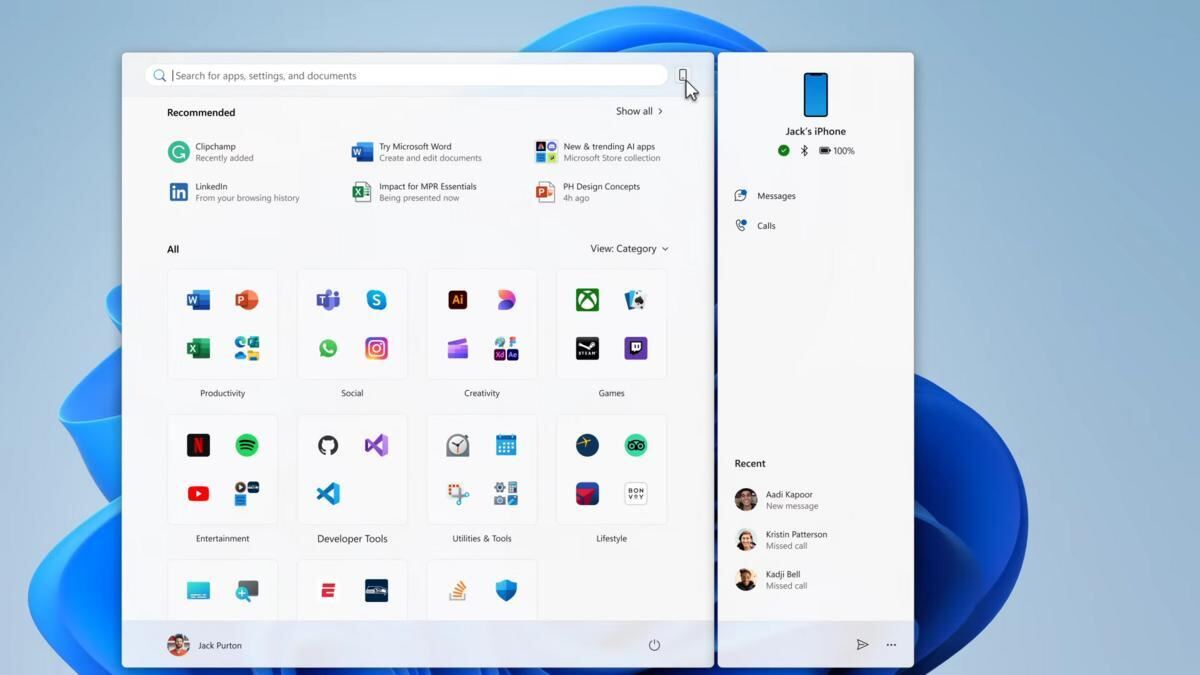Image resolution: width=1200 pixels, height=675 pixels.
Task: Expand the more apps cluster in Entertainment
Action: point(247,493)
